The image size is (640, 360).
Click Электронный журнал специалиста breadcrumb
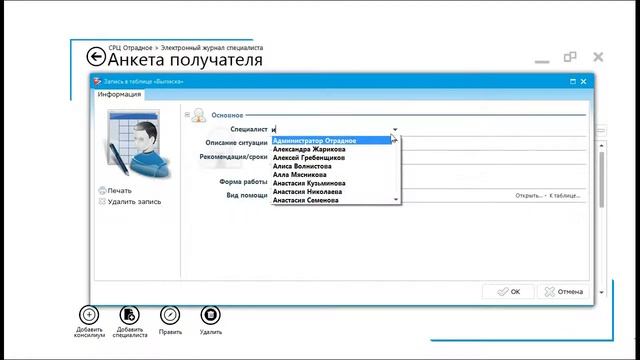[212, 48]
